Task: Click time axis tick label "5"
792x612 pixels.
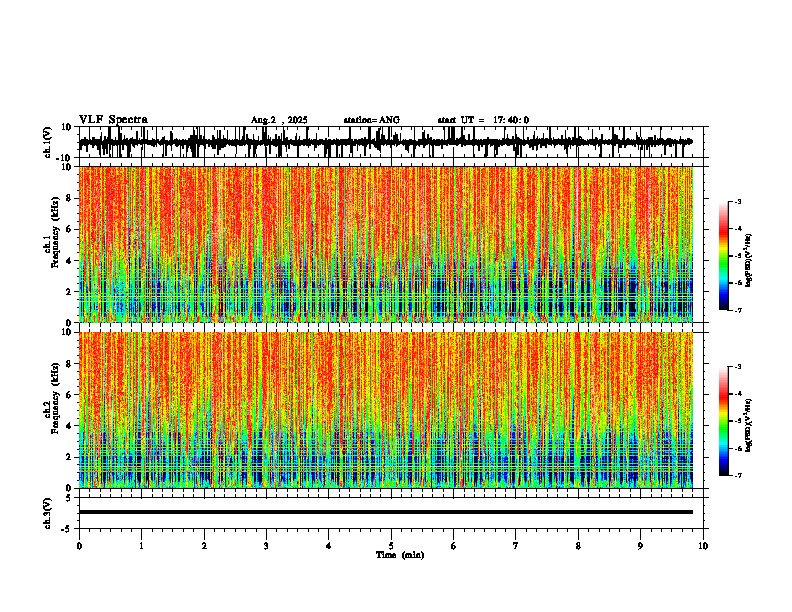Action: (391, 546)
